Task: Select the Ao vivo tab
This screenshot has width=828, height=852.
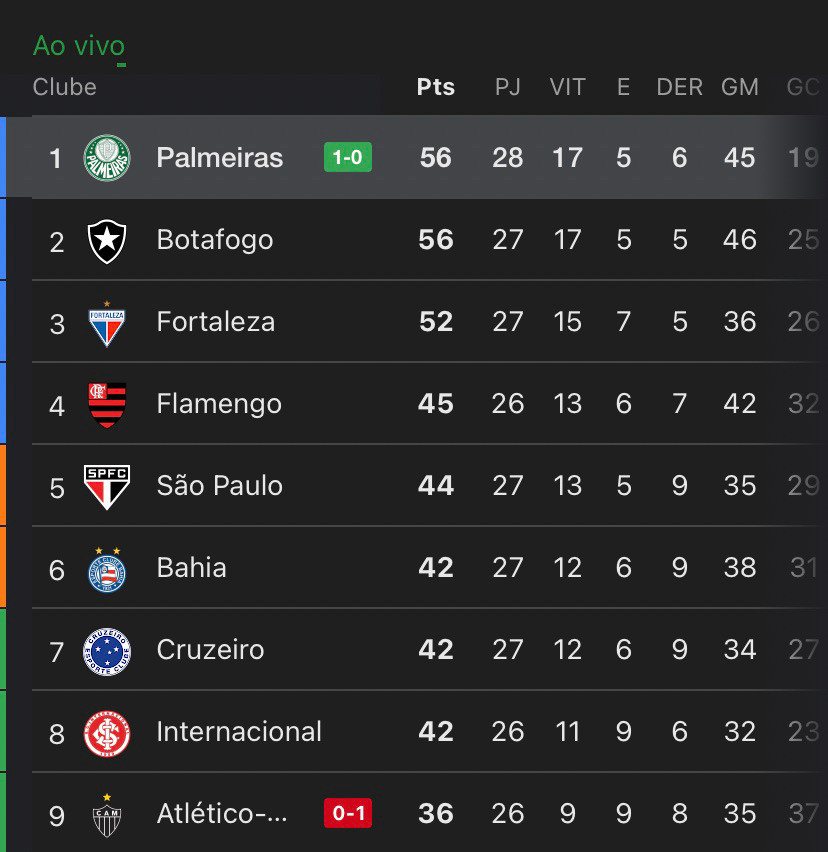Action: 79,46
